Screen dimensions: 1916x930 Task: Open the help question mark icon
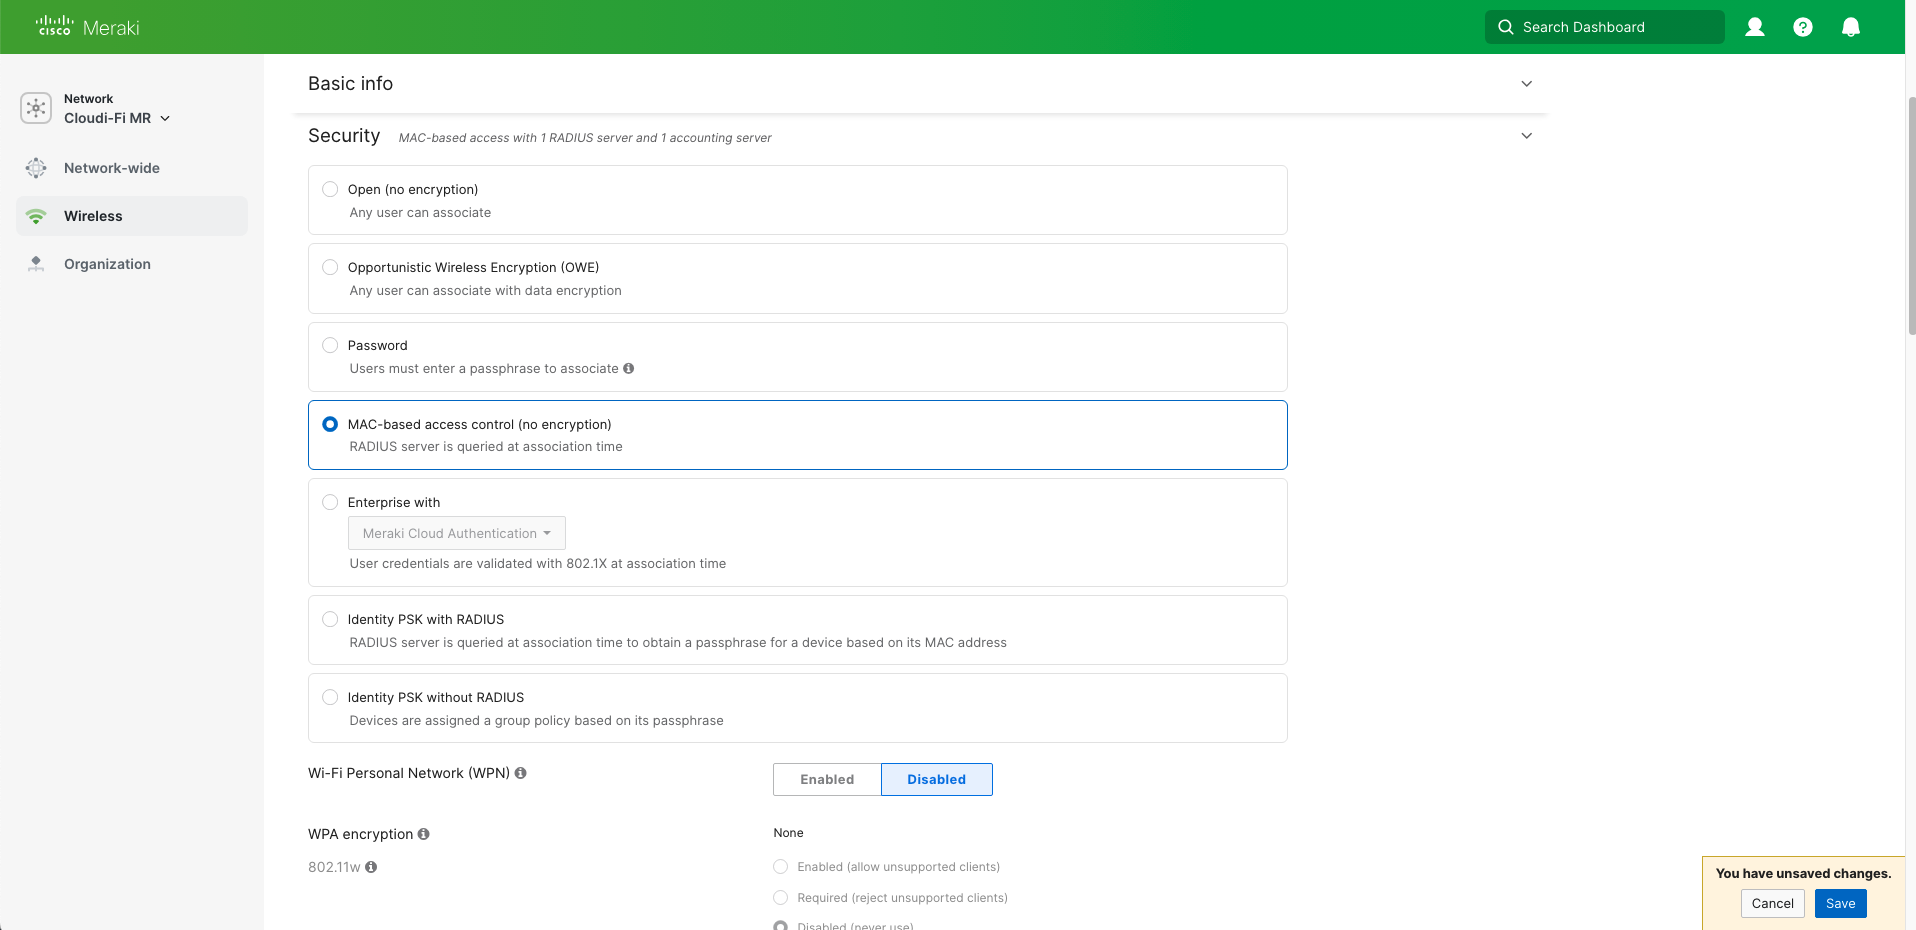click(x=1803, y=27)
